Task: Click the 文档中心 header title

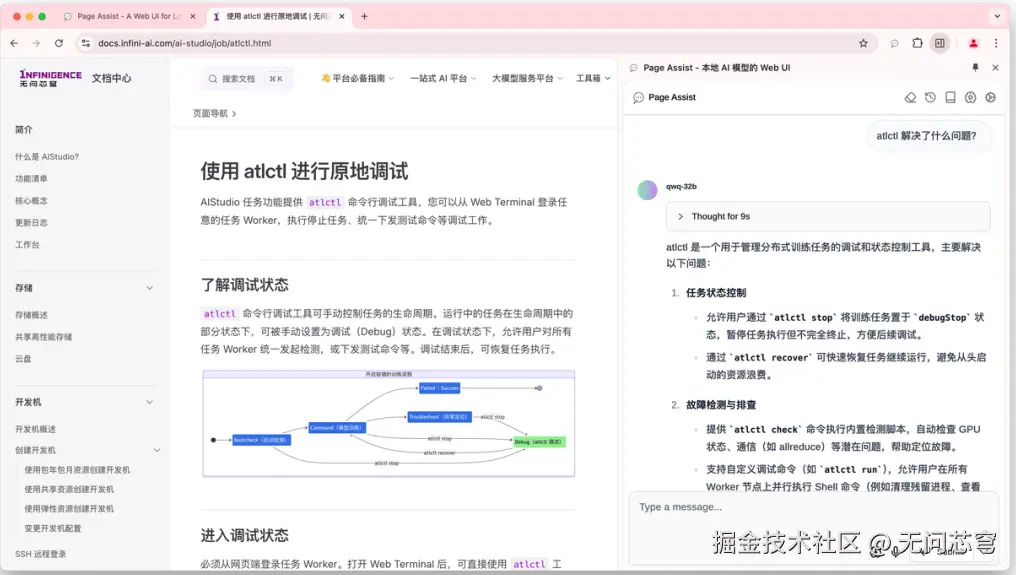Action: (111, 78)
